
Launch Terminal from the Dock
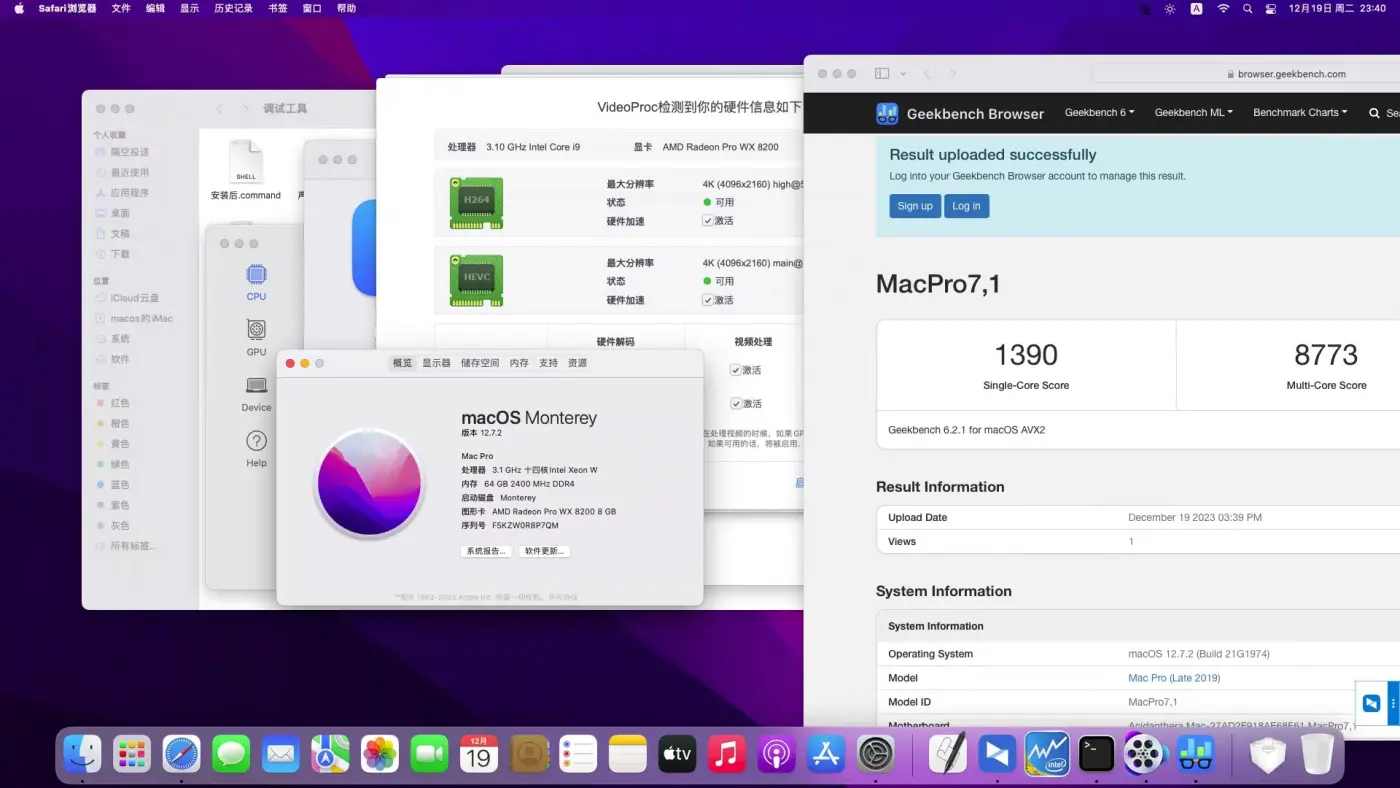1096,754
